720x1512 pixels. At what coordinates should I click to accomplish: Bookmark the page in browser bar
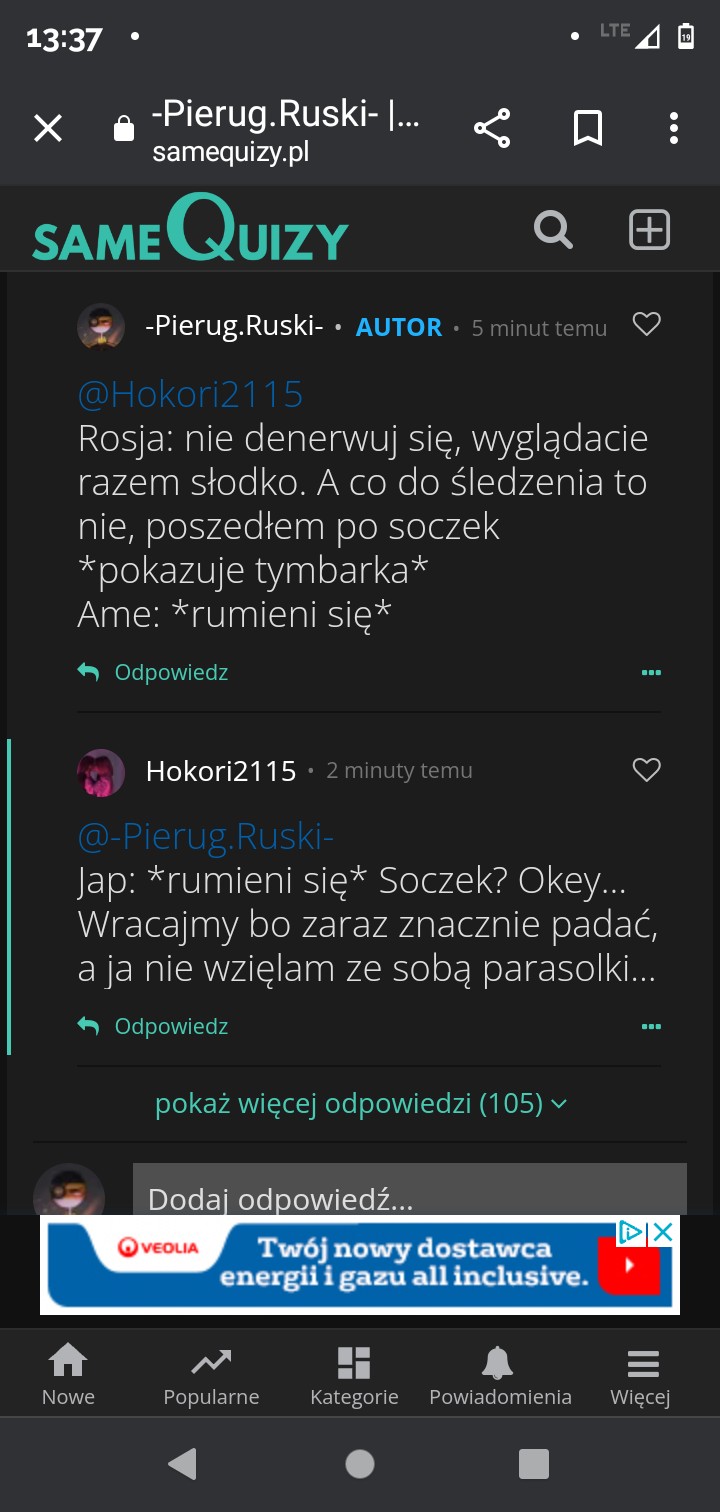587,128
